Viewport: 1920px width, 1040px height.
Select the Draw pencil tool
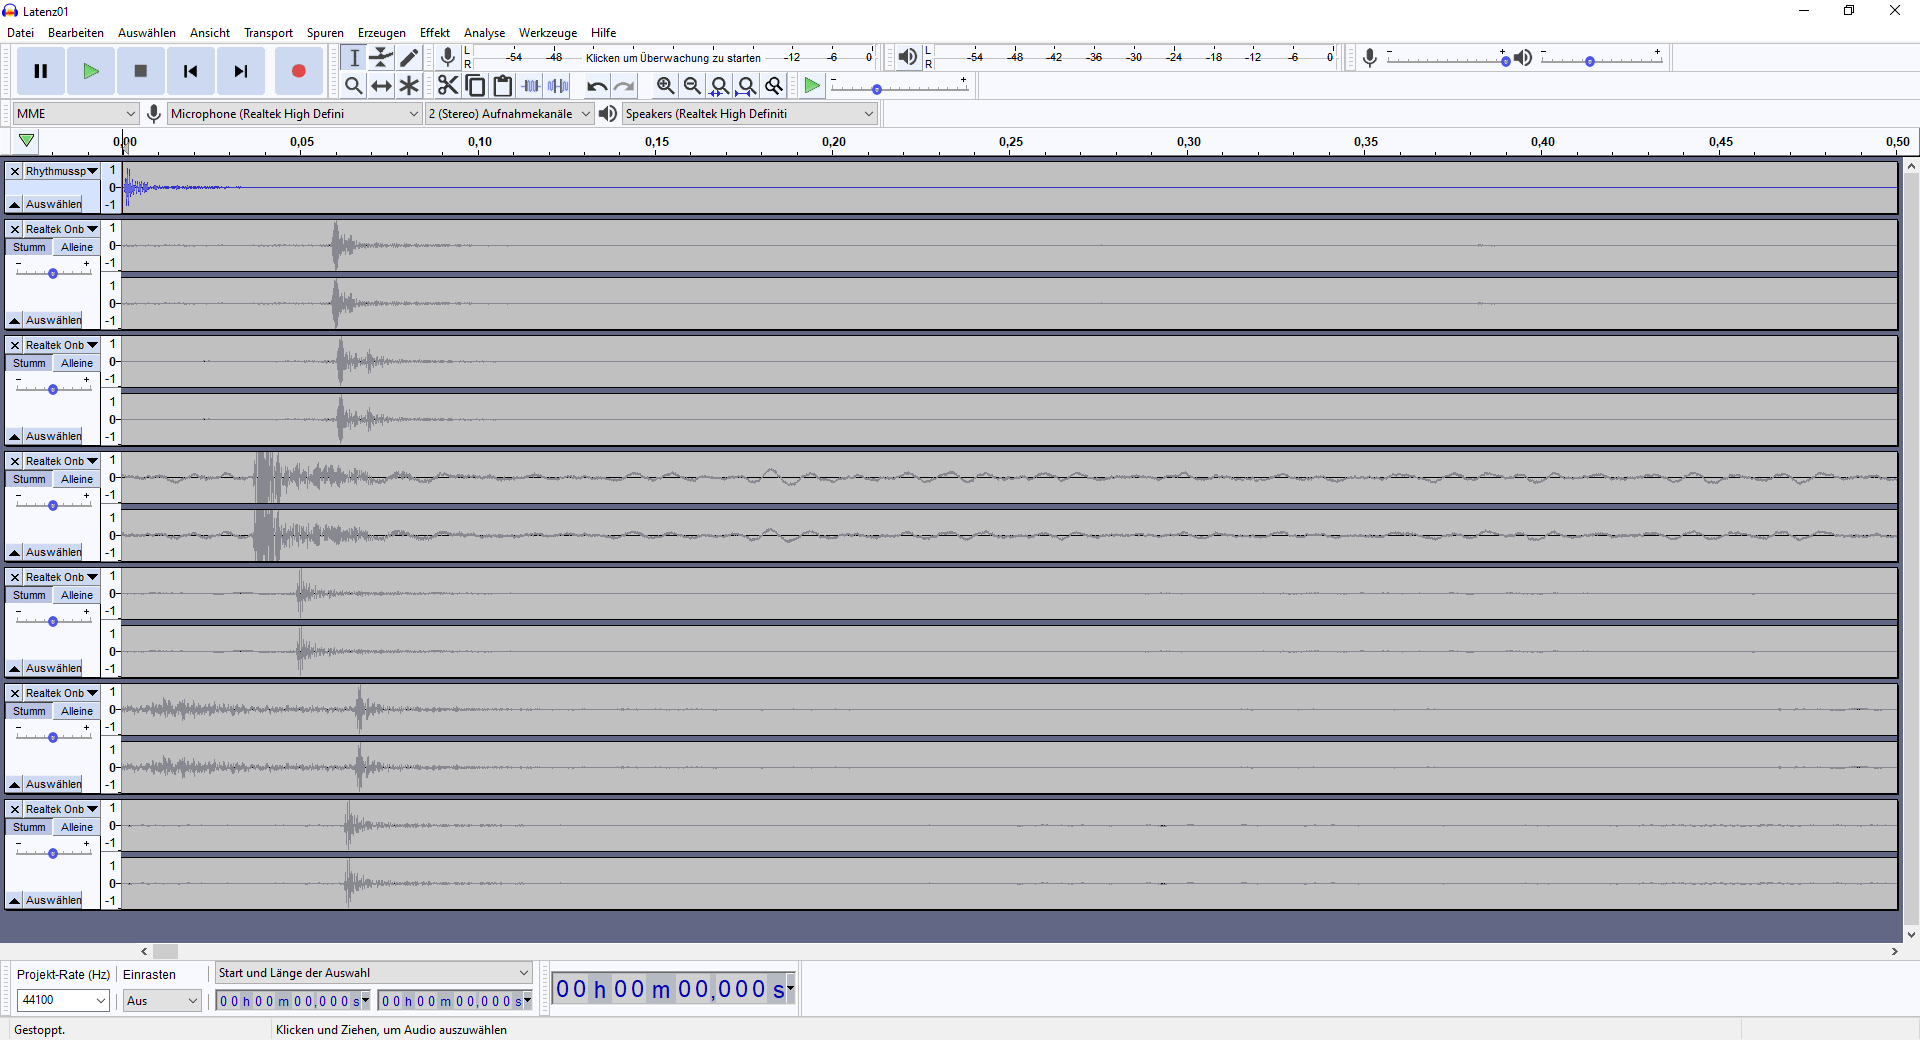tap(409, 58)
